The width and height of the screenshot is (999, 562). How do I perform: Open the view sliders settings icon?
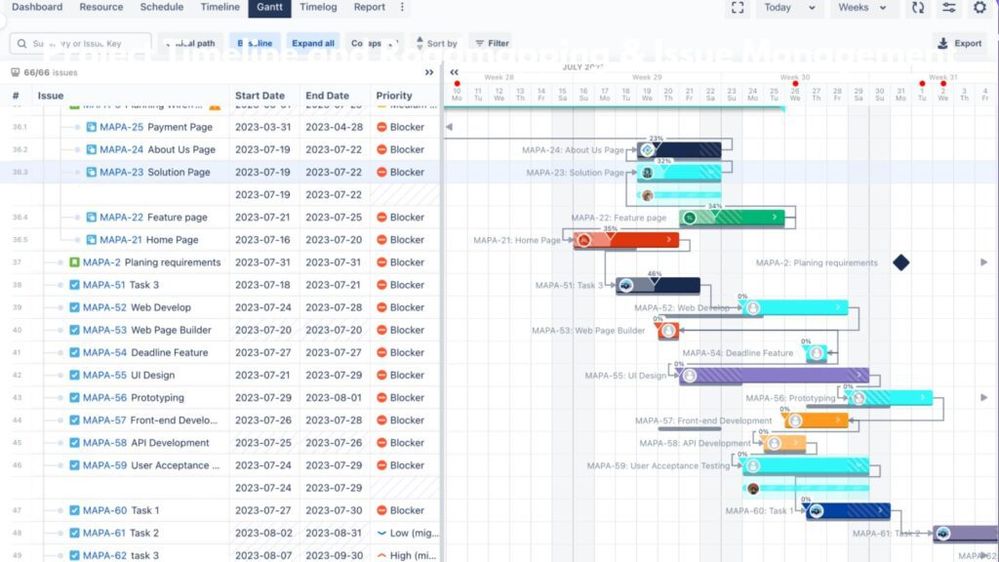(949, 8)
